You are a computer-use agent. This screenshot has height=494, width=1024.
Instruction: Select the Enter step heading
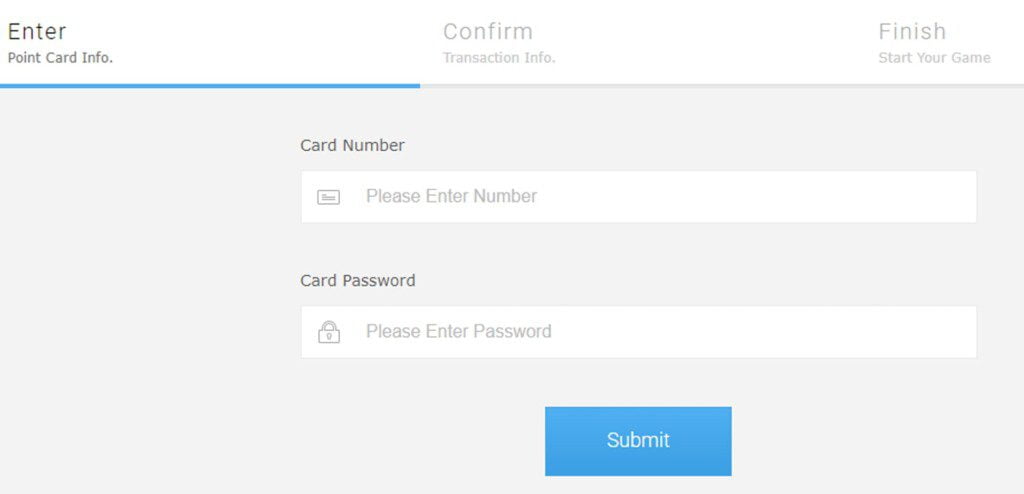click(x=37, y=32)
